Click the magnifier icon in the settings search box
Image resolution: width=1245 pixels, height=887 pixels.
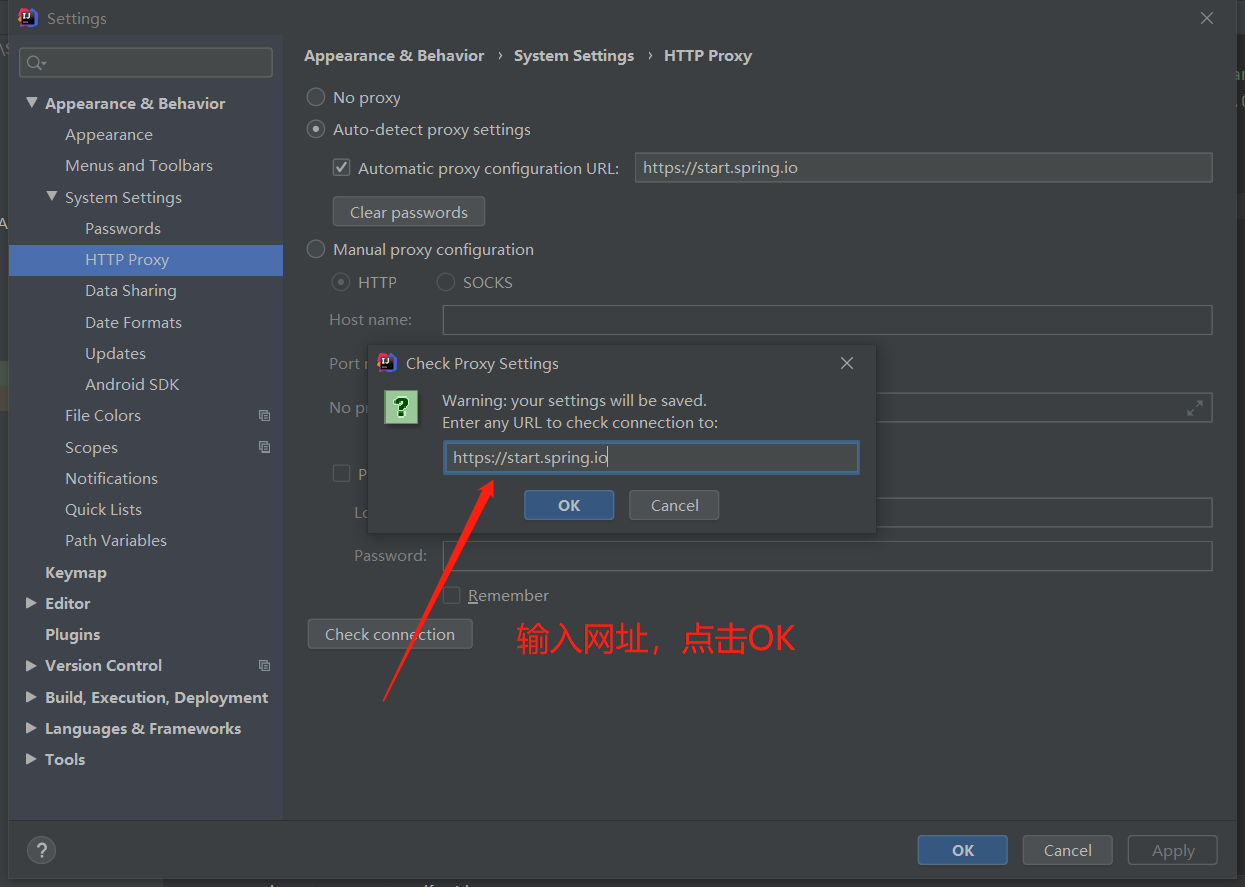tap(31, 62)
